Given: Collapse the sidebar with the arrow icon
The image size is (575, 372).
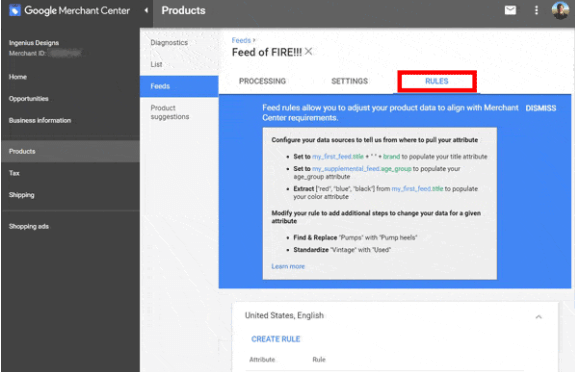Looking at the screenshot, I should 146,10.
